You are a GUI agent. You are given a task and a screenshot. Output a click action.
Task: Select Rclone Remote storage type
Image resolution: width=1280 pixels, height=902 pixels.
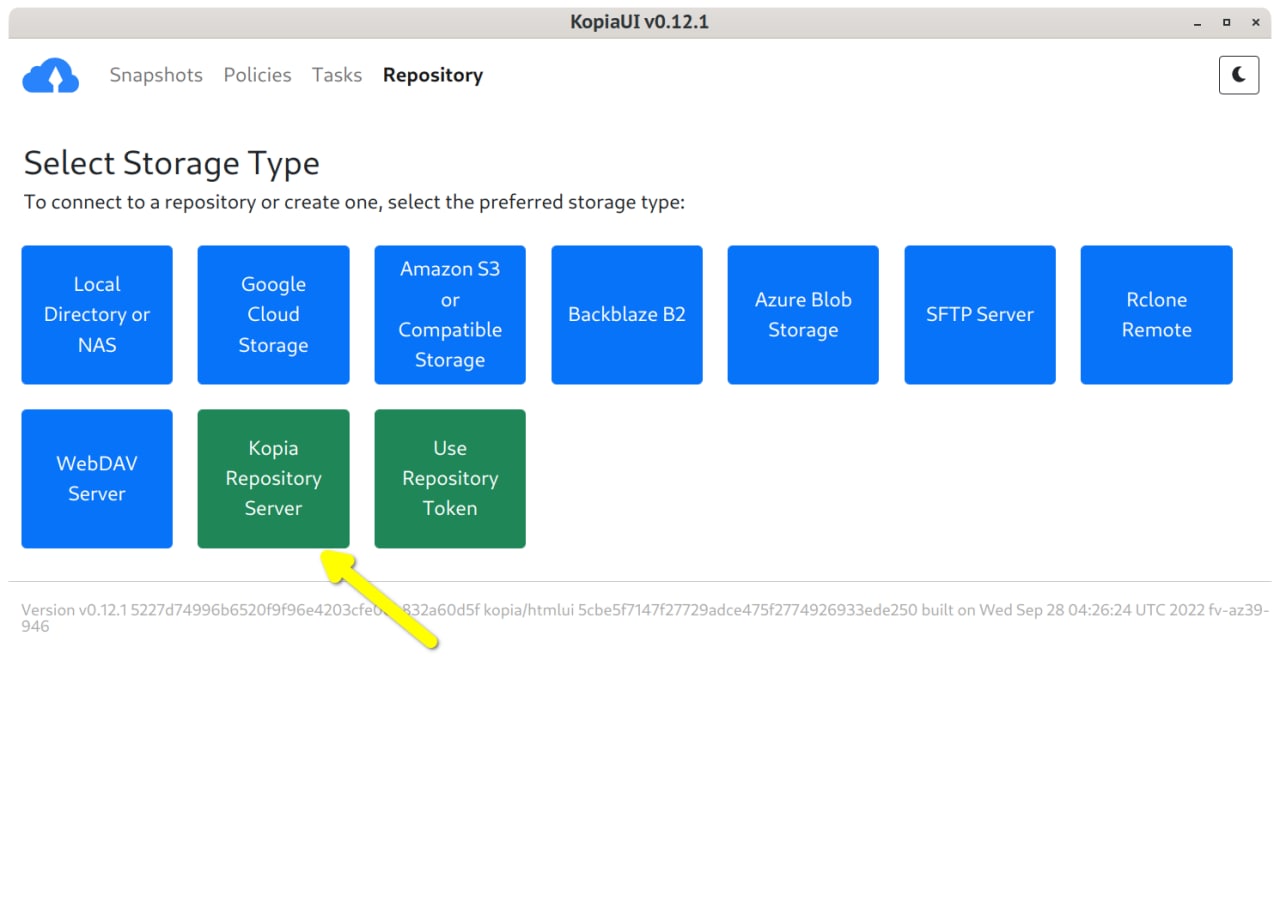point(1157,315)
